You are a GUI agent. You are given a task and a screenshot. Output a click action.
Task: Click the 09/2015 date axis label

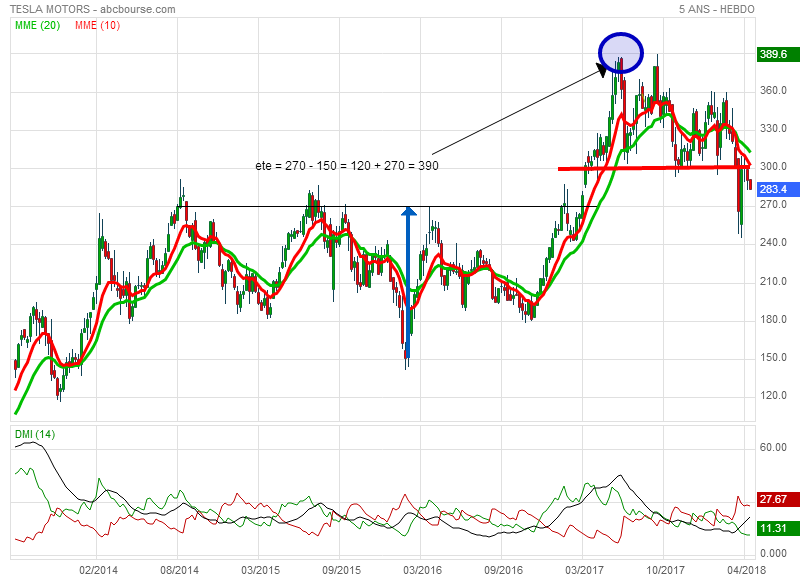341,570
